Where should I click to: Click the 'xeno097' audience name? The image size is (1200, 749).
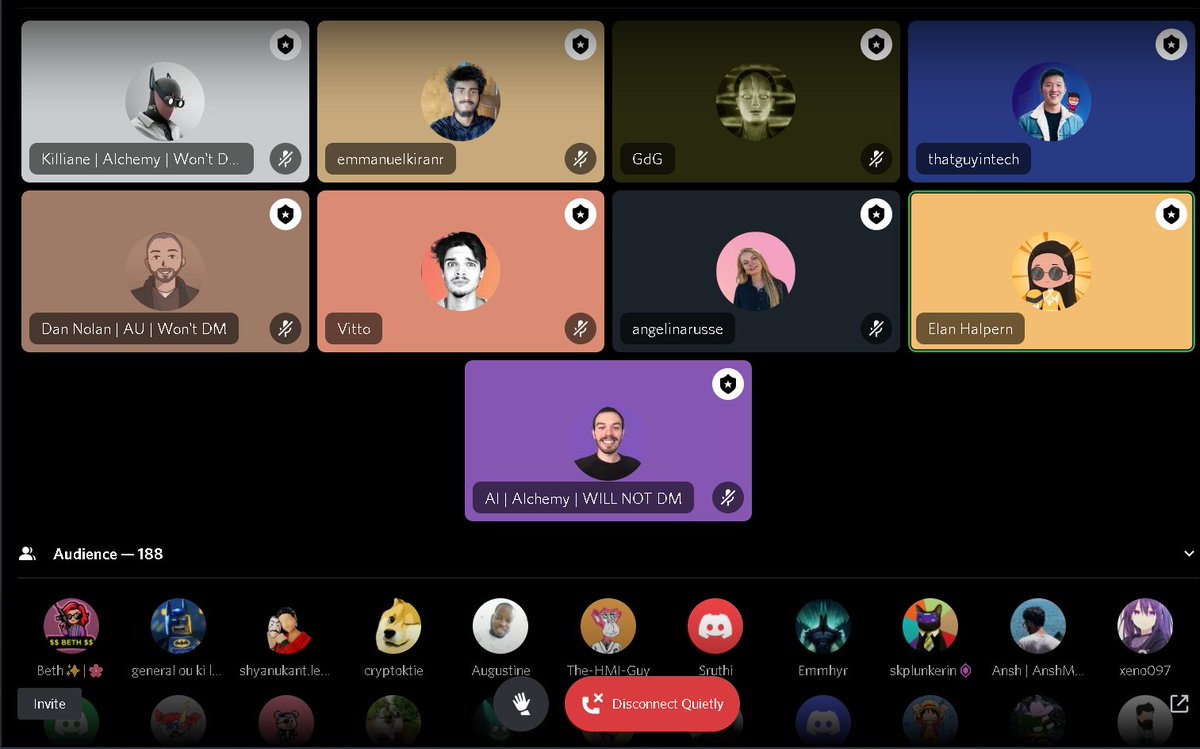point(1145,671)
